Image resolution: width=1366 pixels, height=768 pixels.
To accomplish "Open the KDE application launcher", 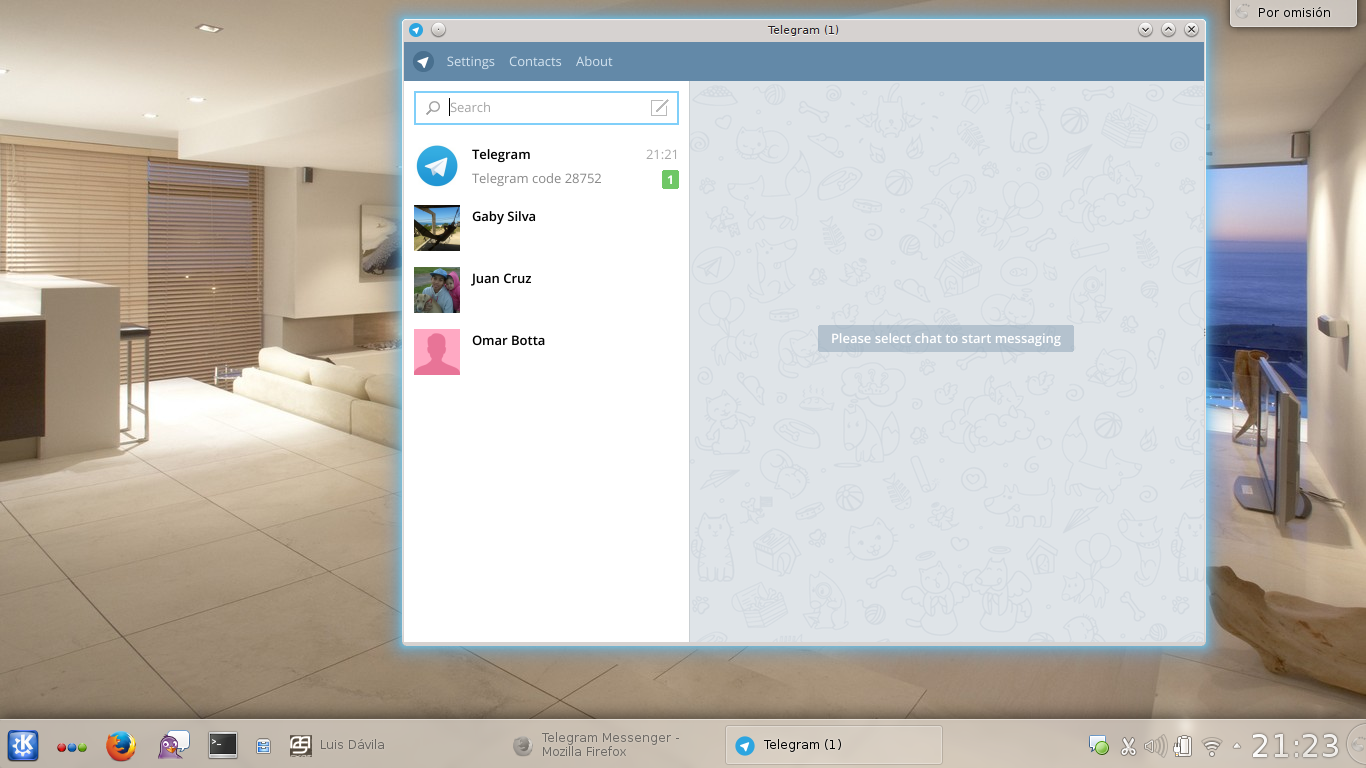I will click(x=23, y=745).
